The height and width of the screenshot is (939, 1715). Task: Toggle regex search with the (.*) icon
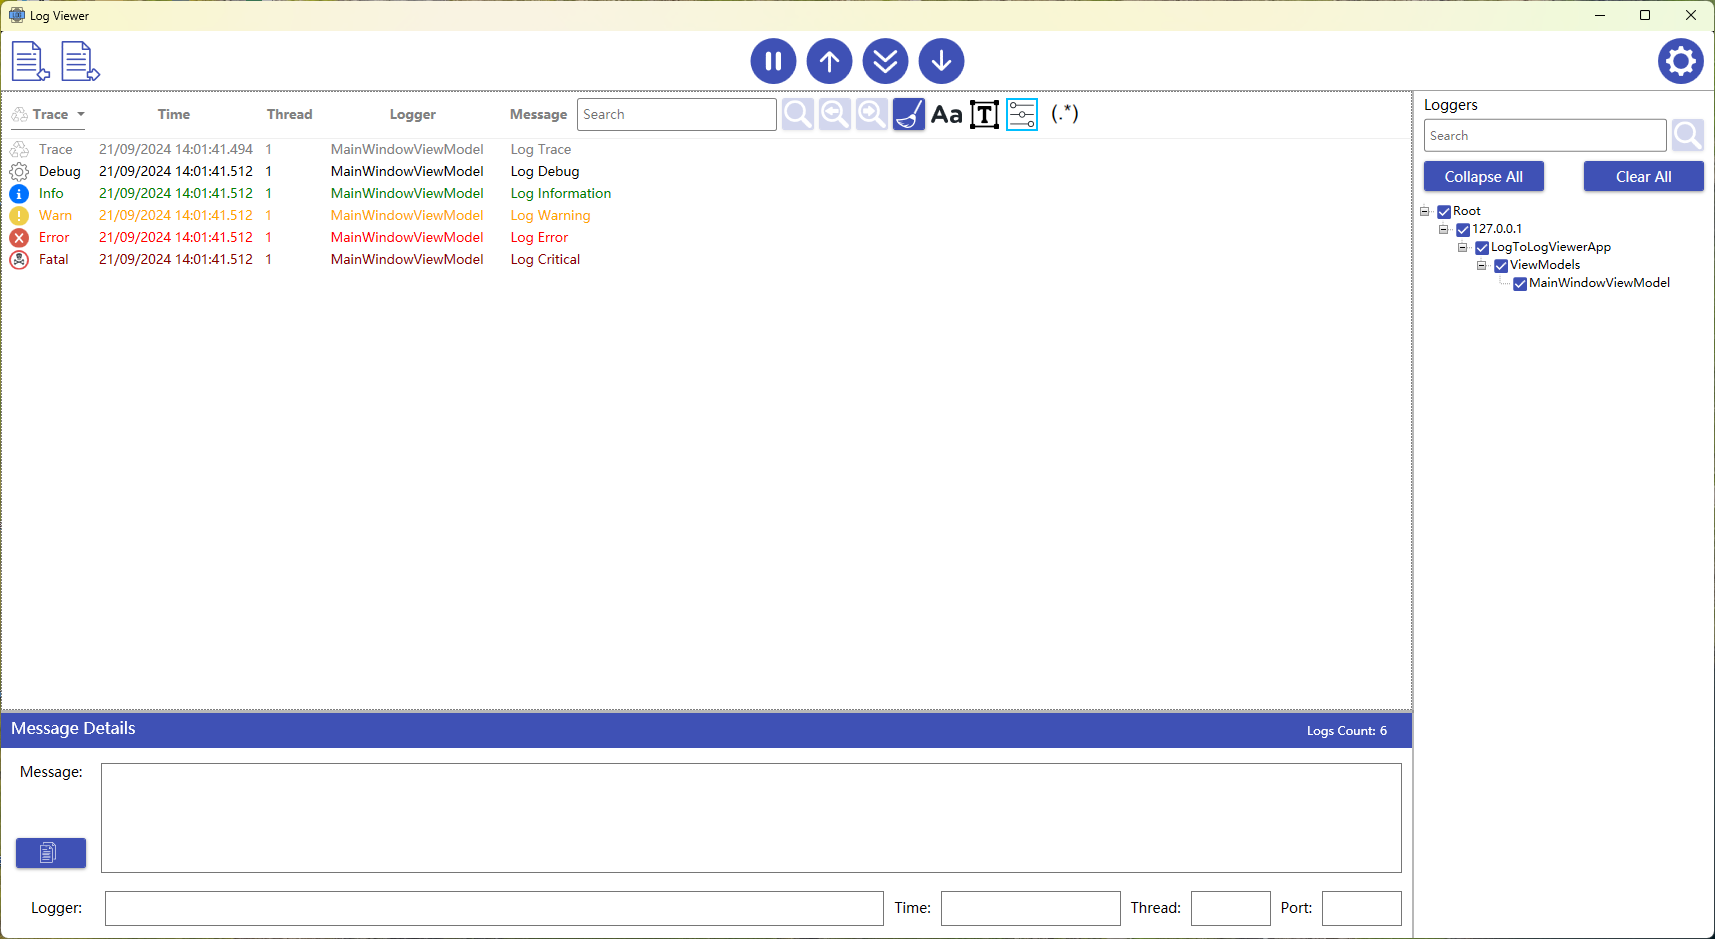[x=1064, y=114]
